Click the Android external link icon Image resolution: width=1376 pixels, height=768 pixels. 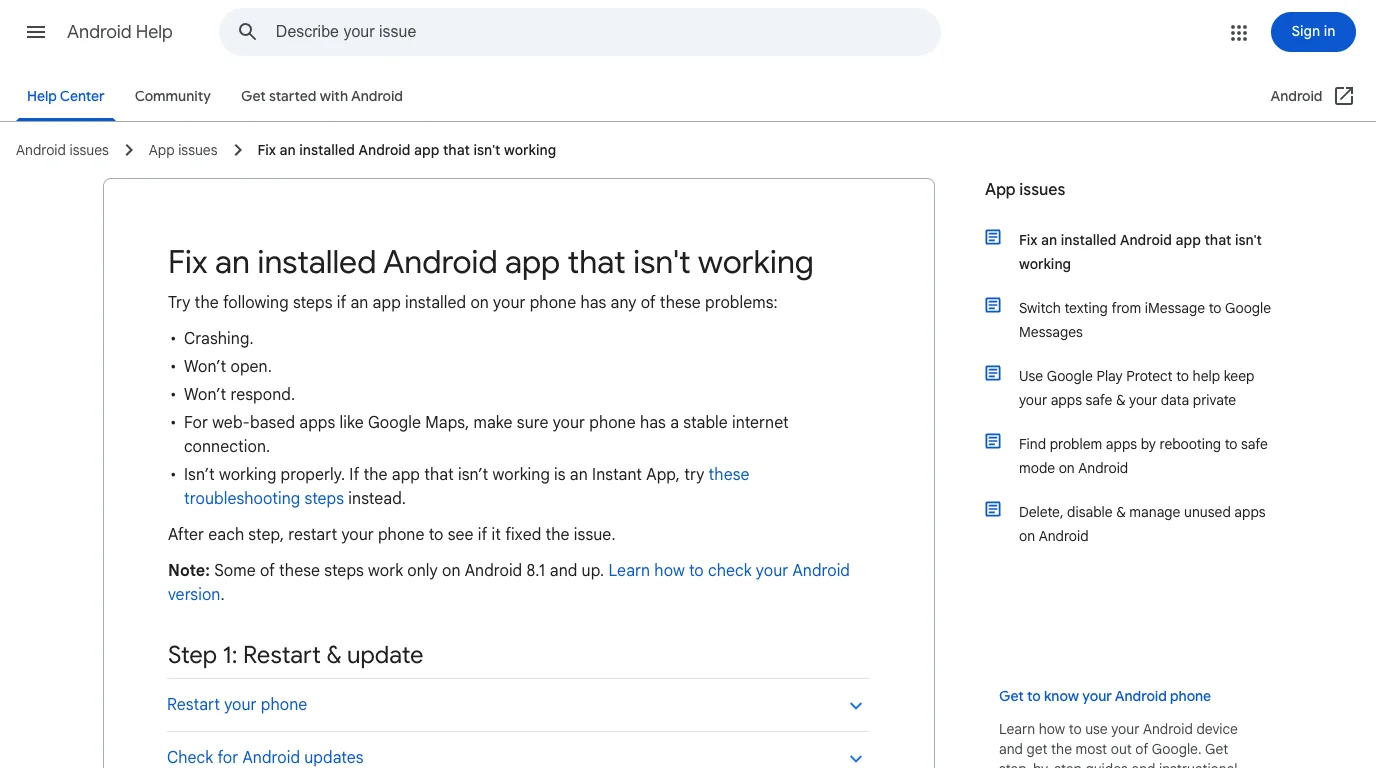pos(1344,96)
